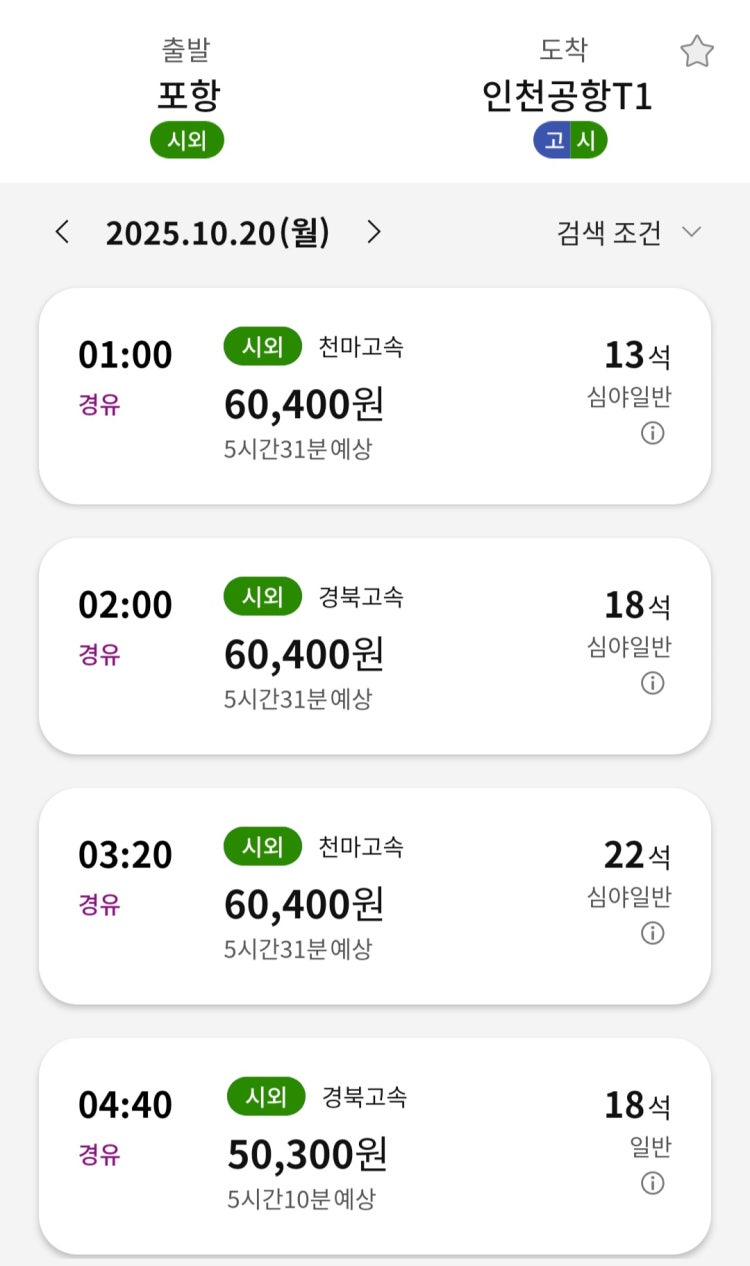This screenshot has width=750, height=1266.
Task: Change departure terminal 포항
Action: click(x=188, y=95)
